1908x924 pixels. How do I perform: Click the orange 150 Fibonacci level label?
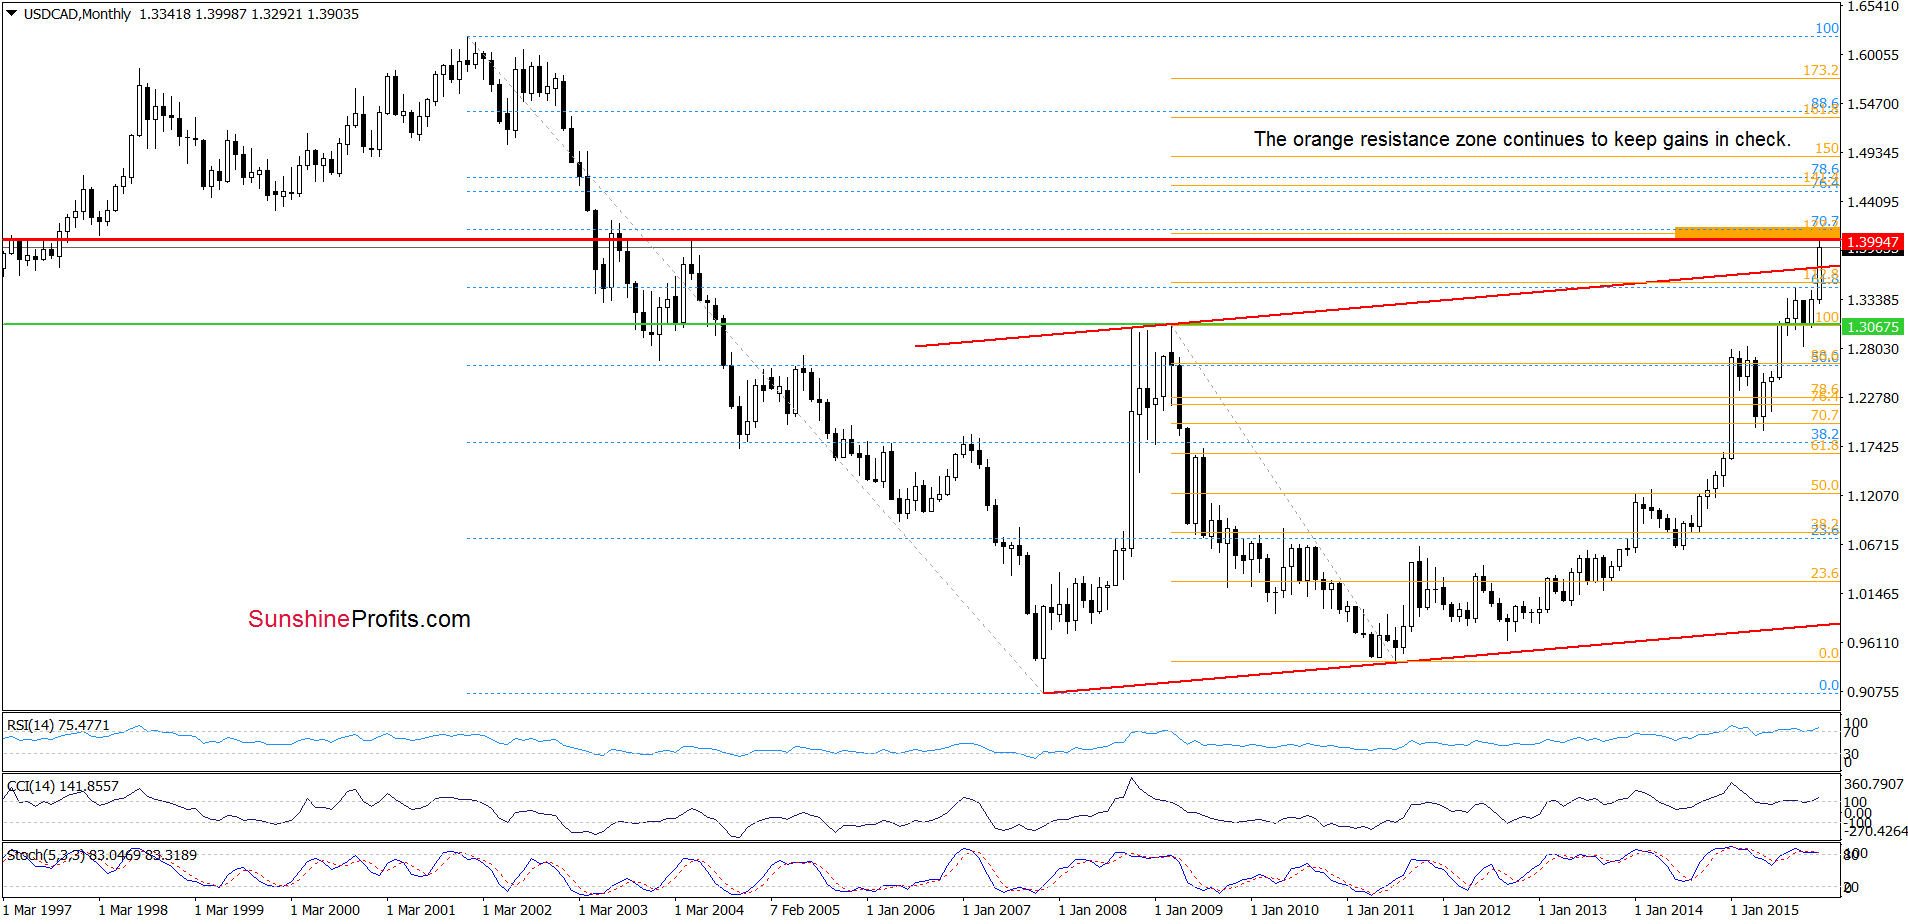(1827, 148)
